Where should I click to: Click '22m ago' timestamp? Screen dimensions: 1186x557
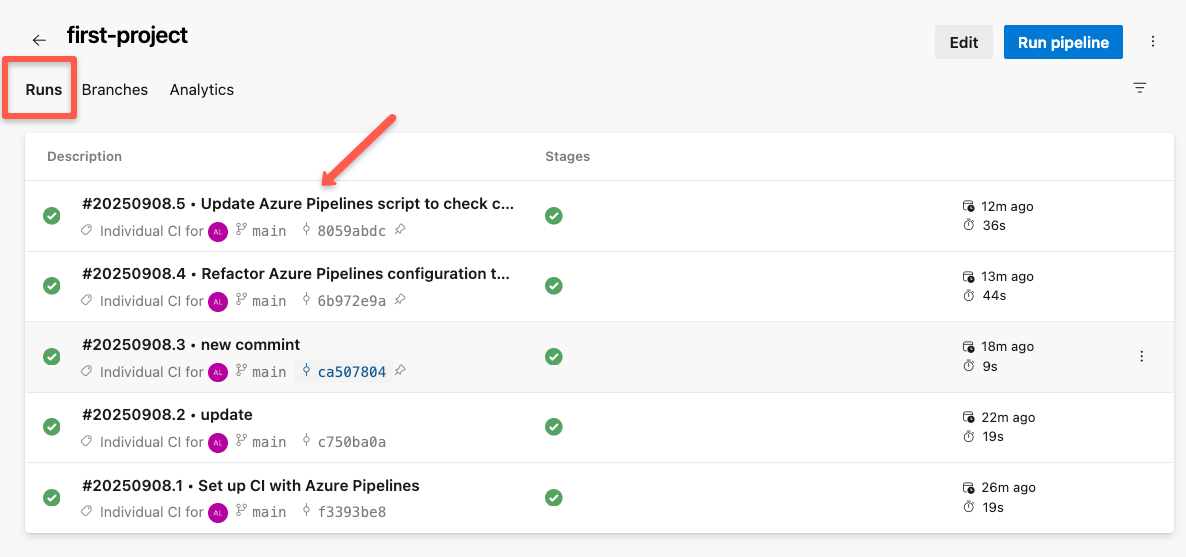point(1007,418)
